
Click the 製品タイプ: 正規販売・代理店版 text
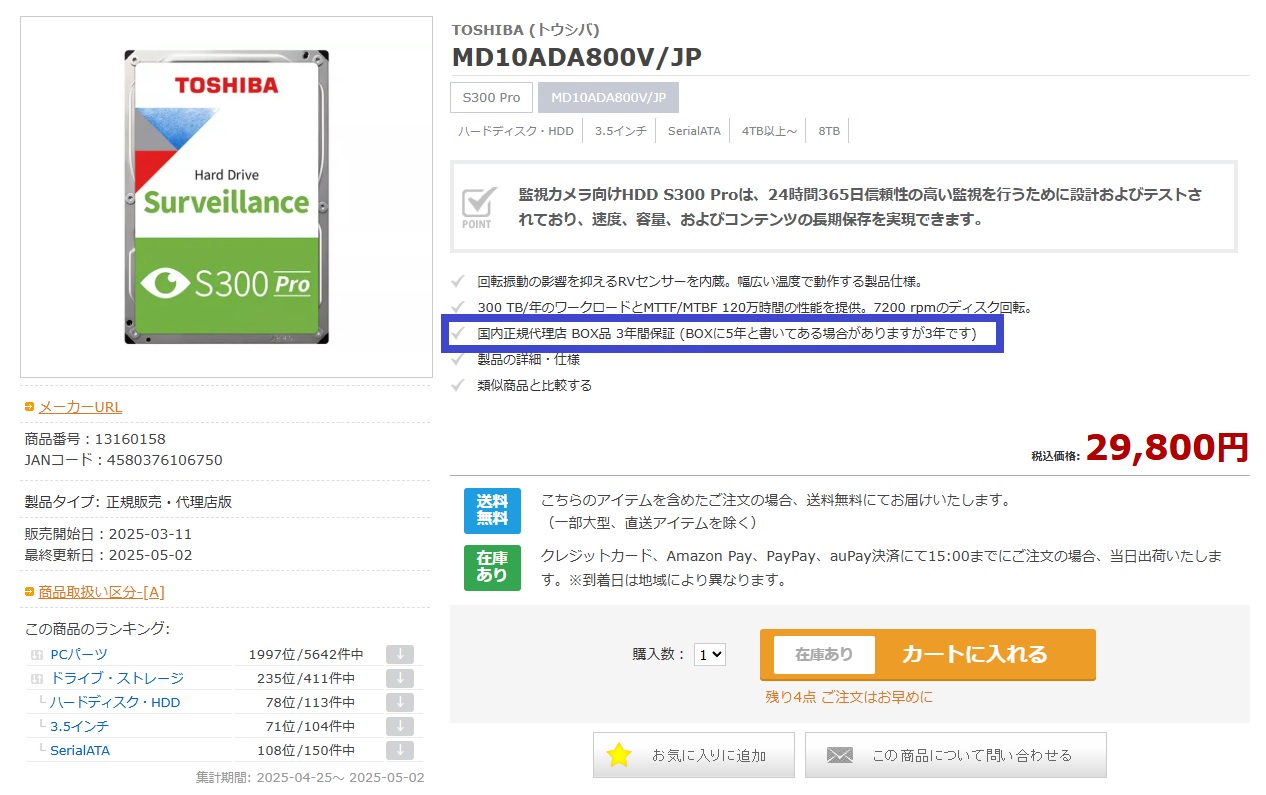(128, 502)
